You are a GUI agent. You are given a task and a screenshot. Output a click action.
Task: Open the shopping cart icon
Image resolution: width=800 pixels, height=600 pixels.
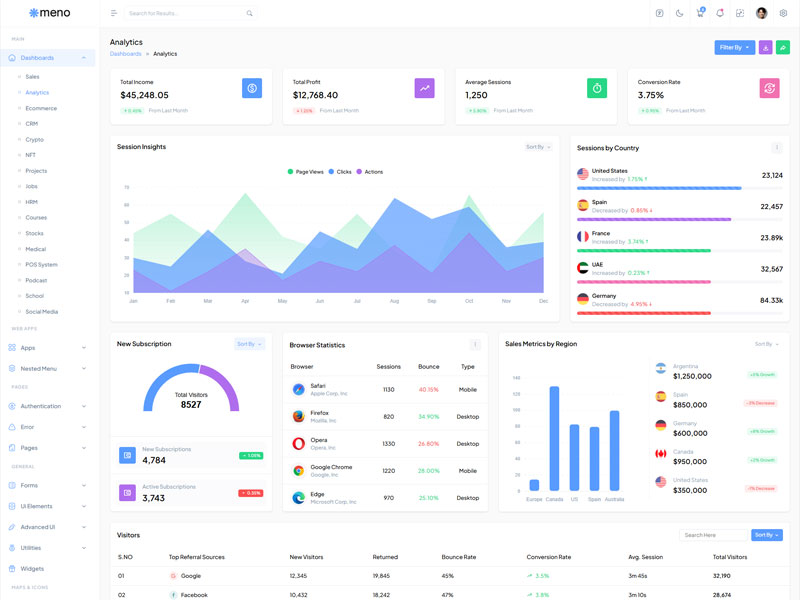tap(700, 13)
